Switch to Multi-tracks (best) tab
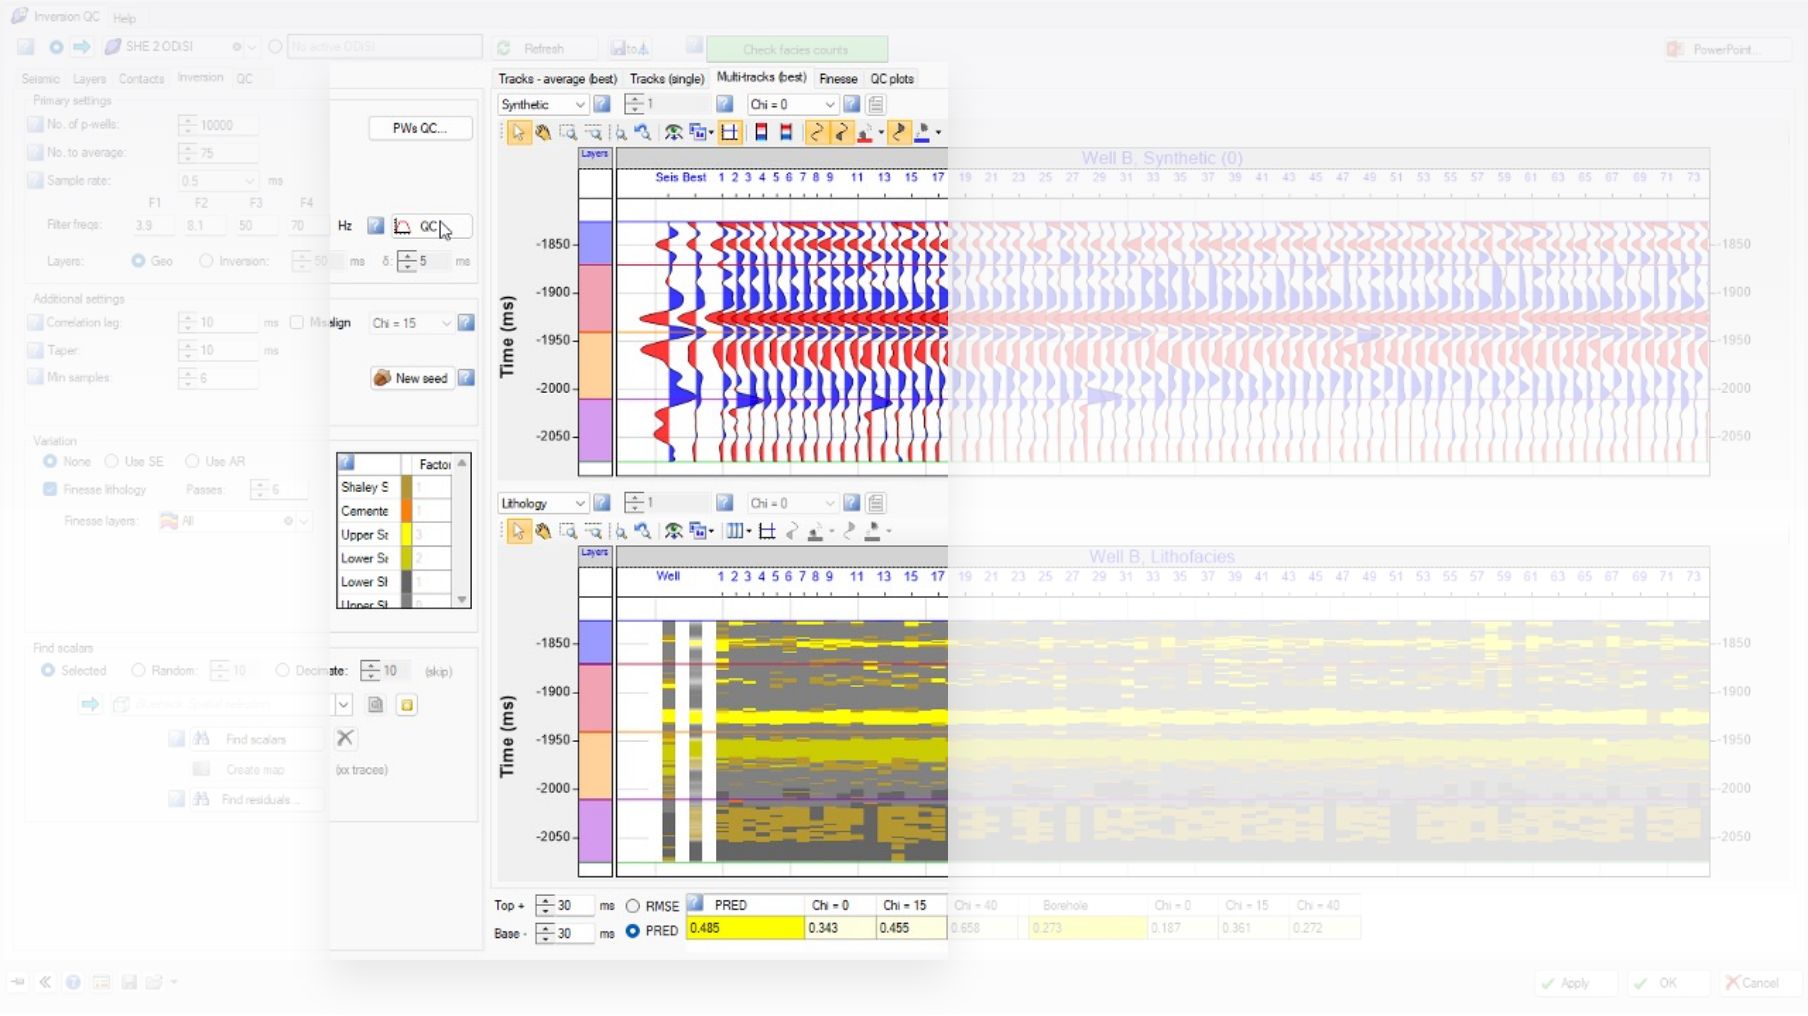This screenshot has width=1808, height=1016. coord(762,78)
